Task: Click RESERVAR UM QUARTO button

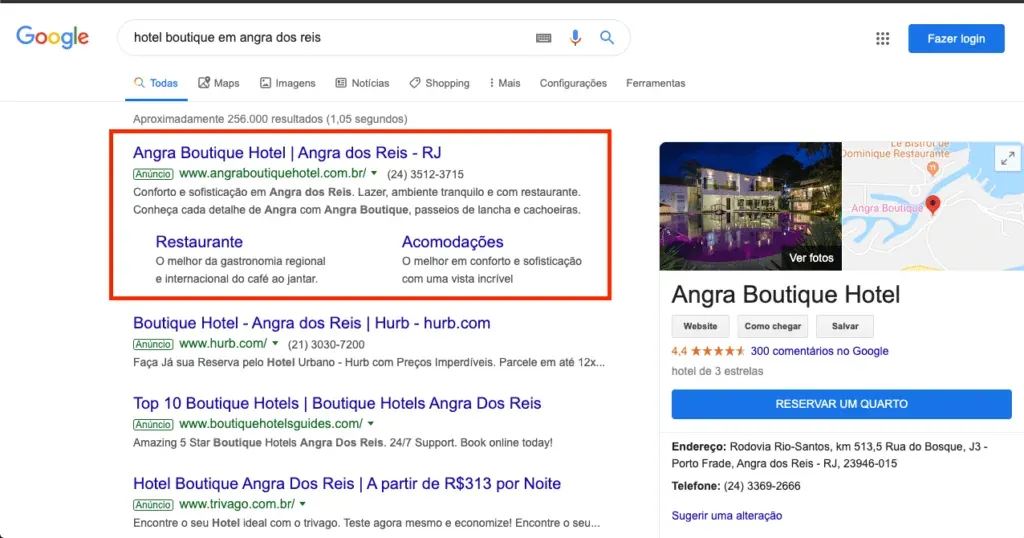Action: point(841,404)
